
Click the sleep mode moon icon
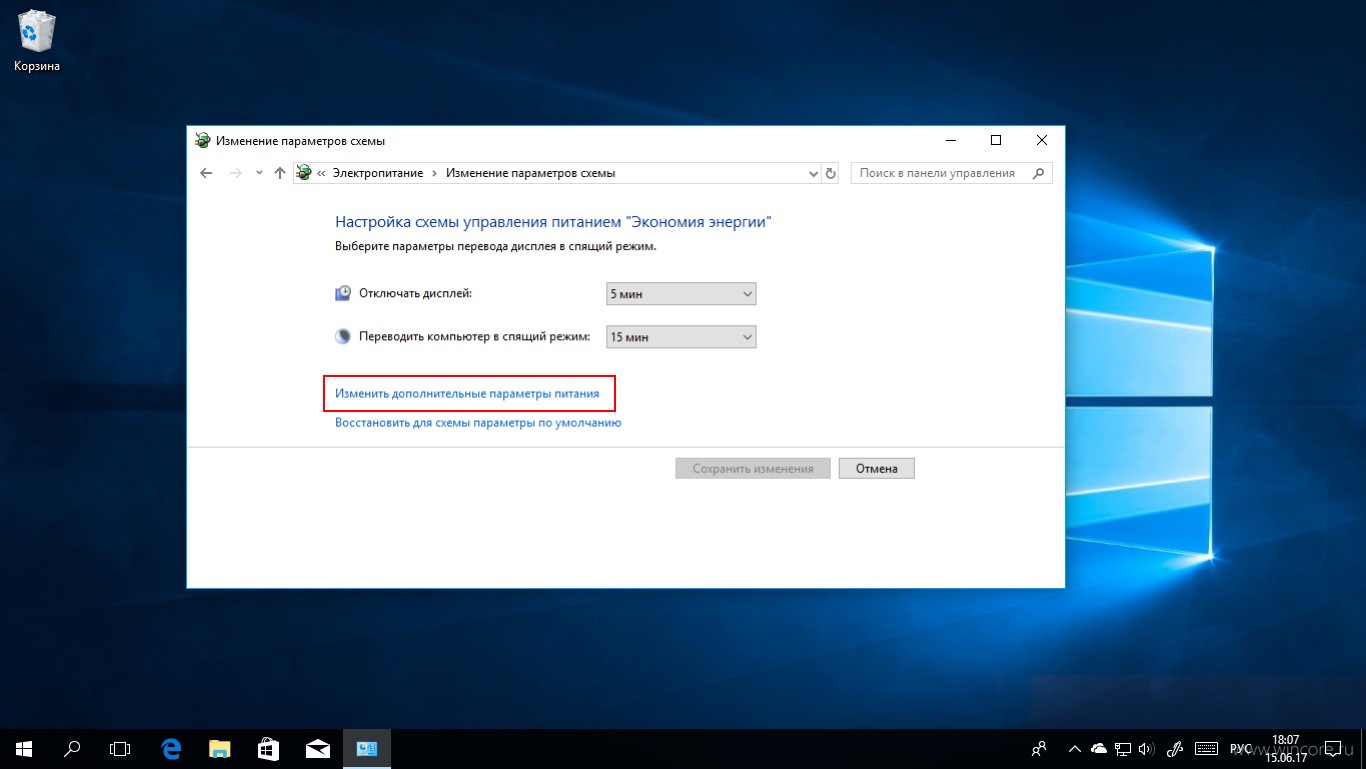[x=343, y=337]
